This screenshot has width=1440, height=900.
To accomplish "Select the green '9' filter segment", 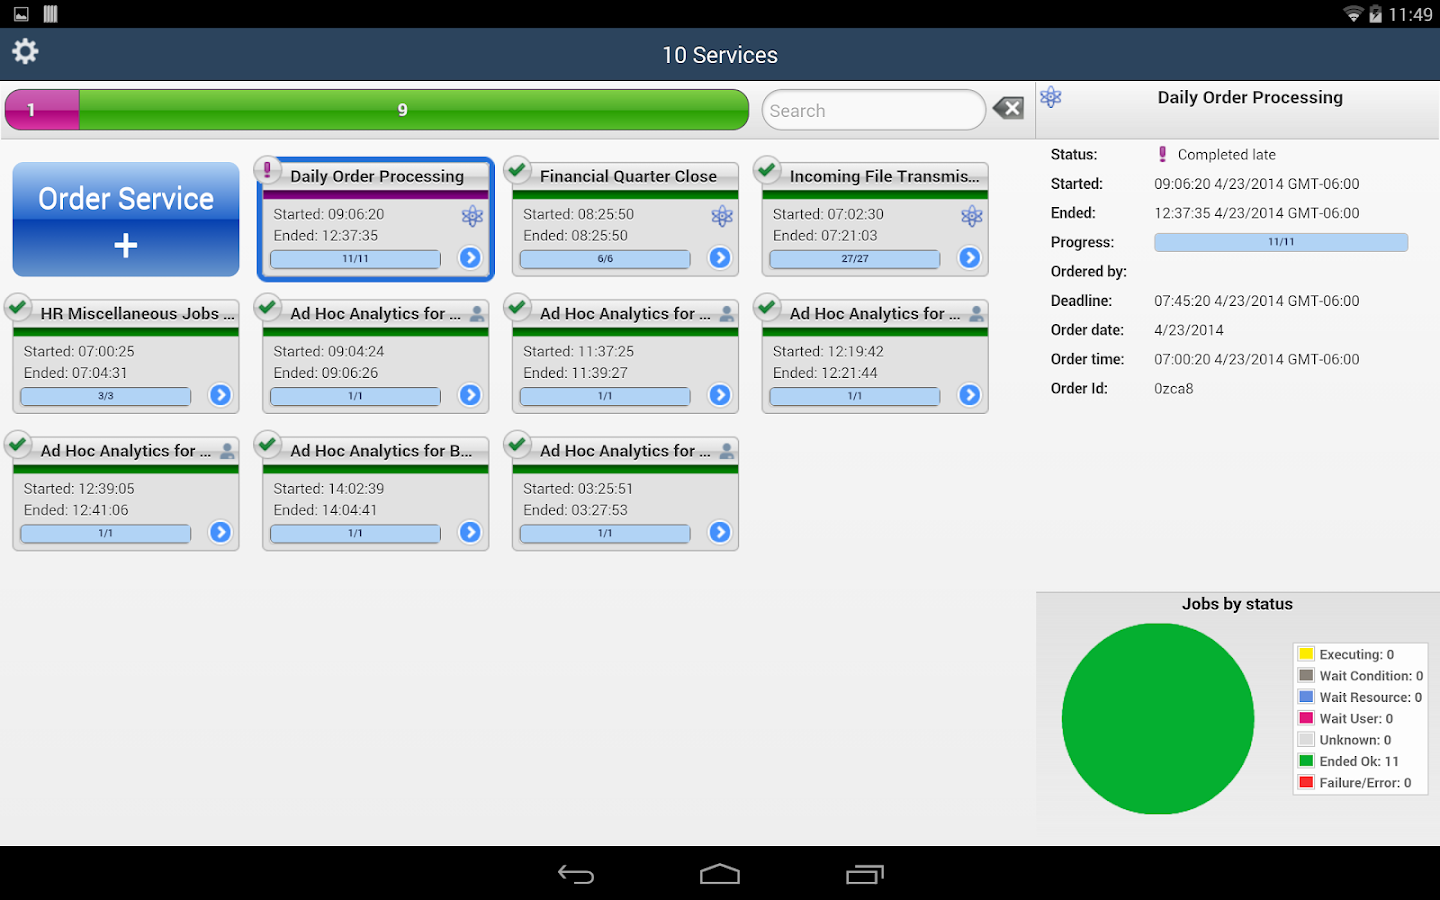I will [403, 109].
